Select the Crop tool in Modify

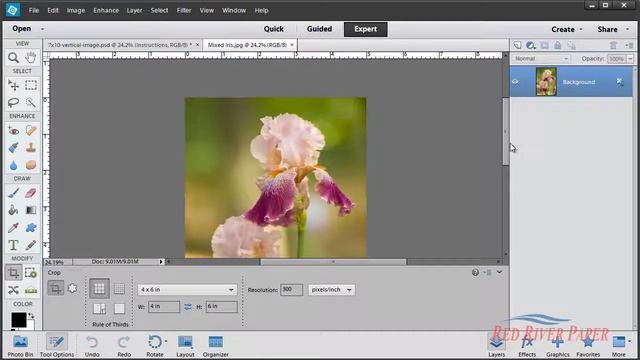13,273
